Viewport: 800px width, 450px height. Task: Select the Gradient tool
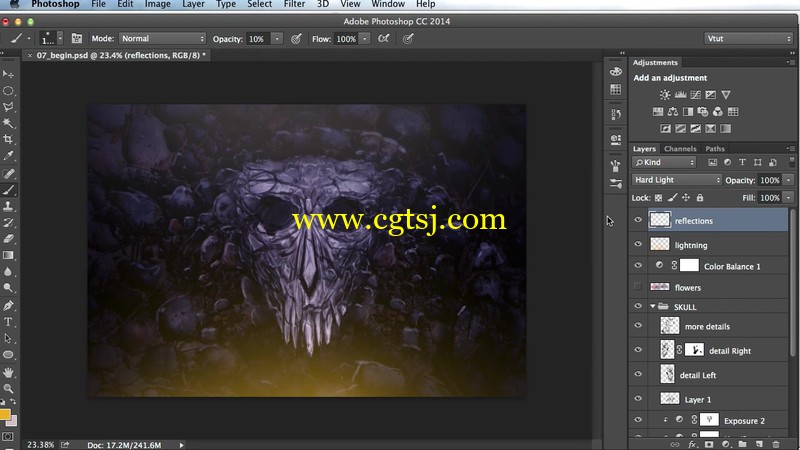pos(8,255)
